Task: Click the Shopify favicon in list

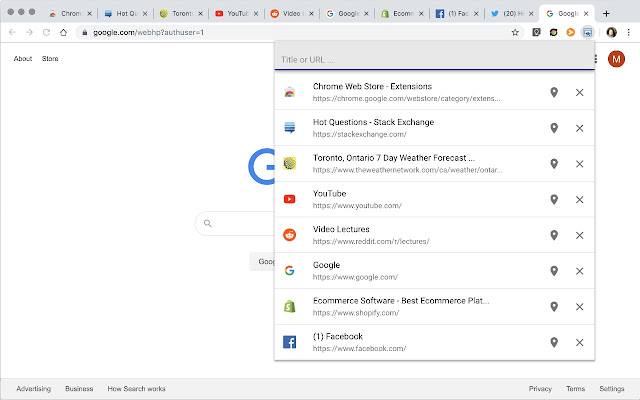Action: 289,306
